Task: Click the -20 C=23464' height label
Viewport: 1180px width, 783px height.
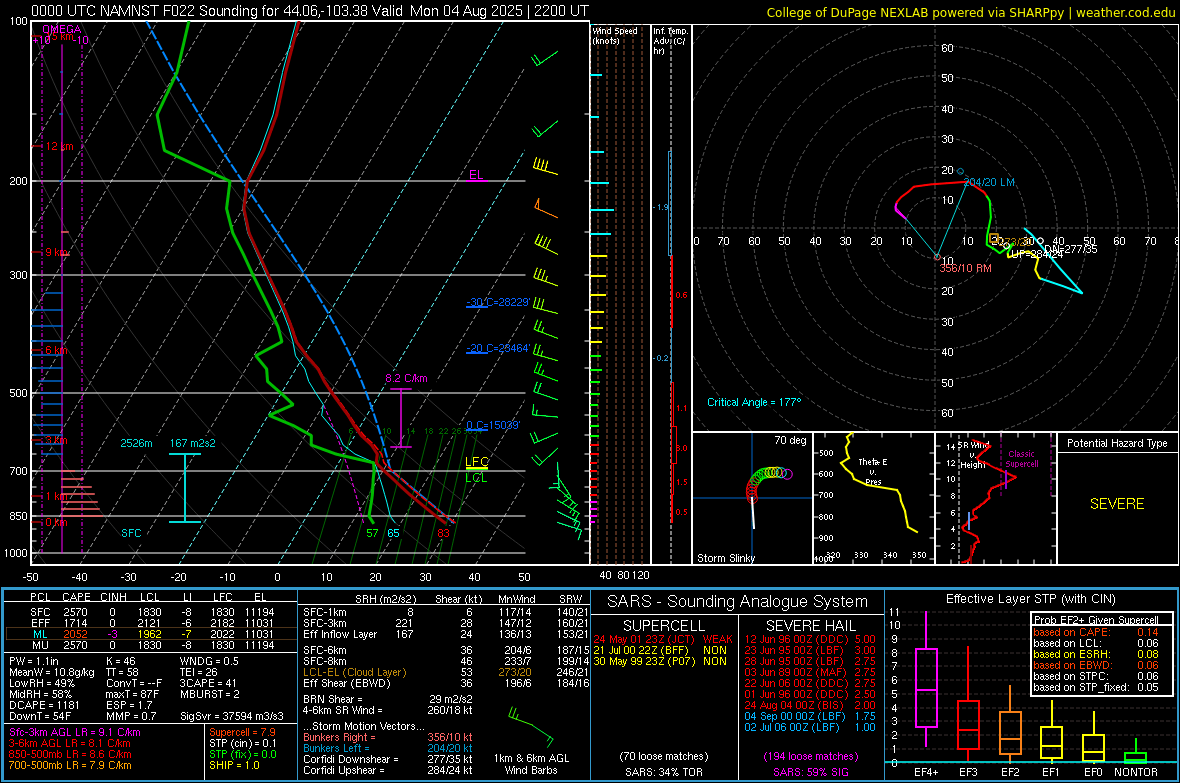Action: (498, 349)
